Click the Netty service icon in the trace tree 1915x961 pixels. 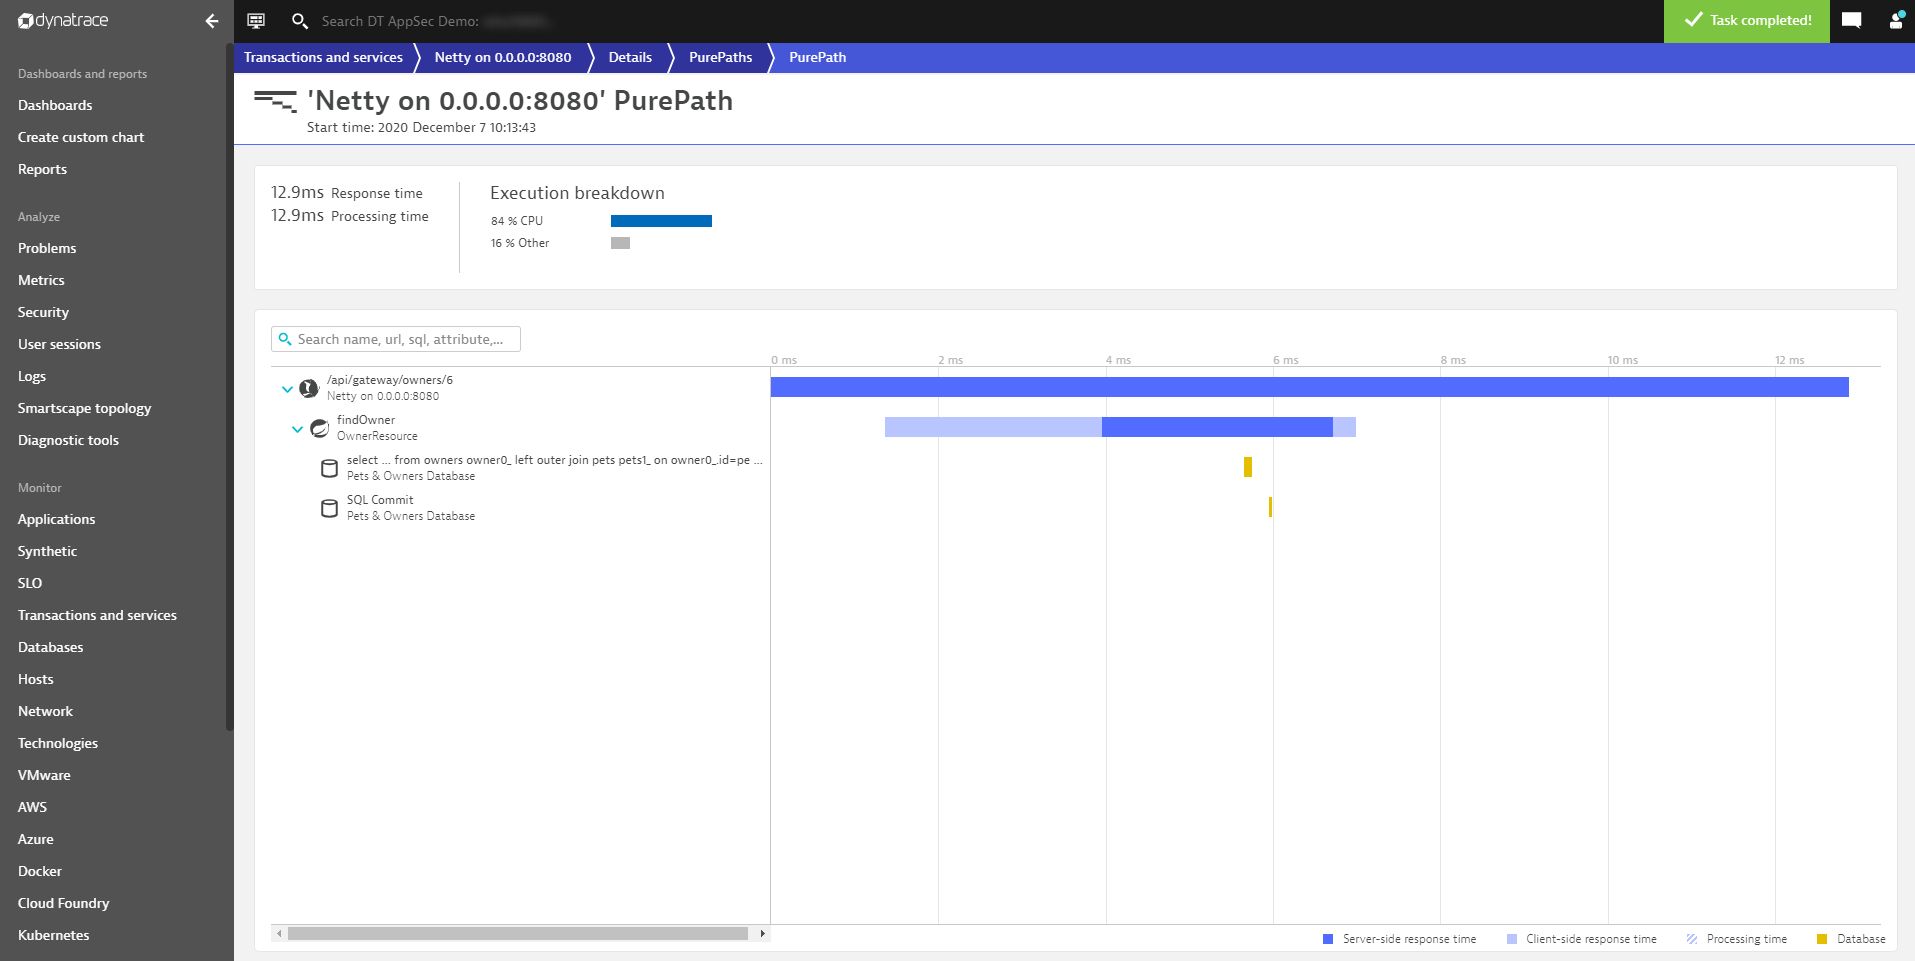(x=309, y=388)
